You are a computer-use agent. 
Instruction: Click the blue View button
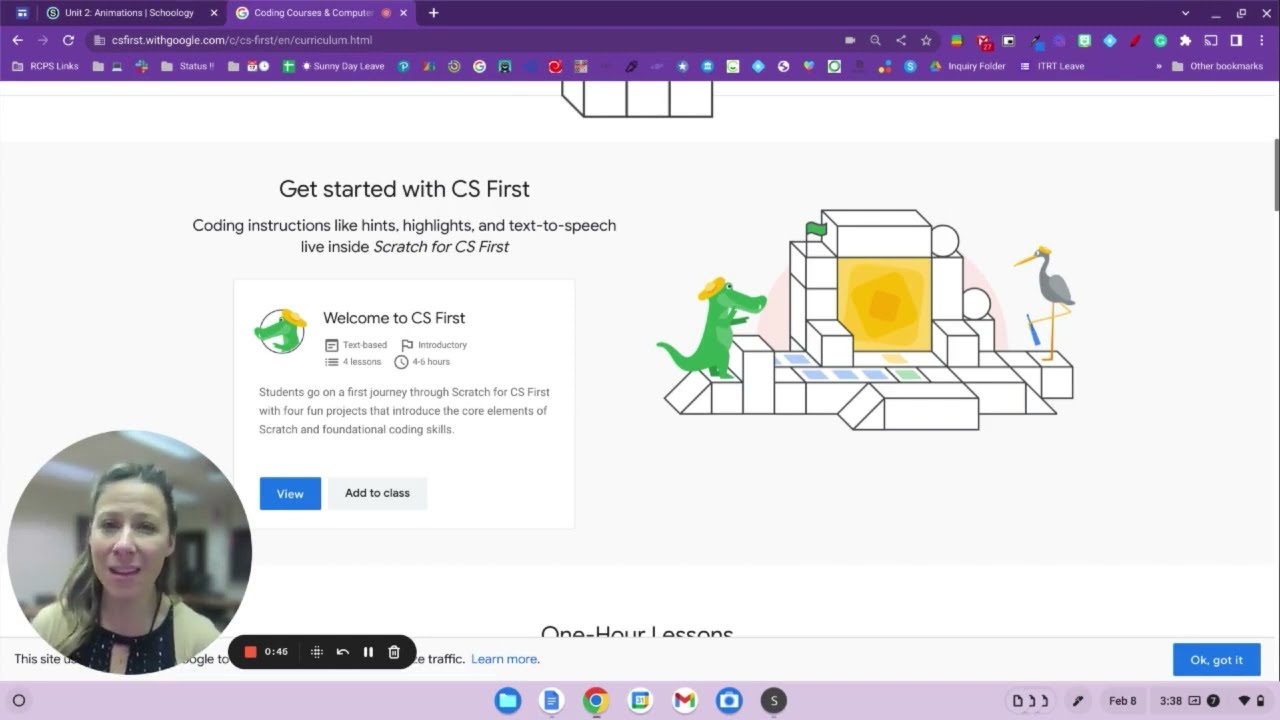290,493
